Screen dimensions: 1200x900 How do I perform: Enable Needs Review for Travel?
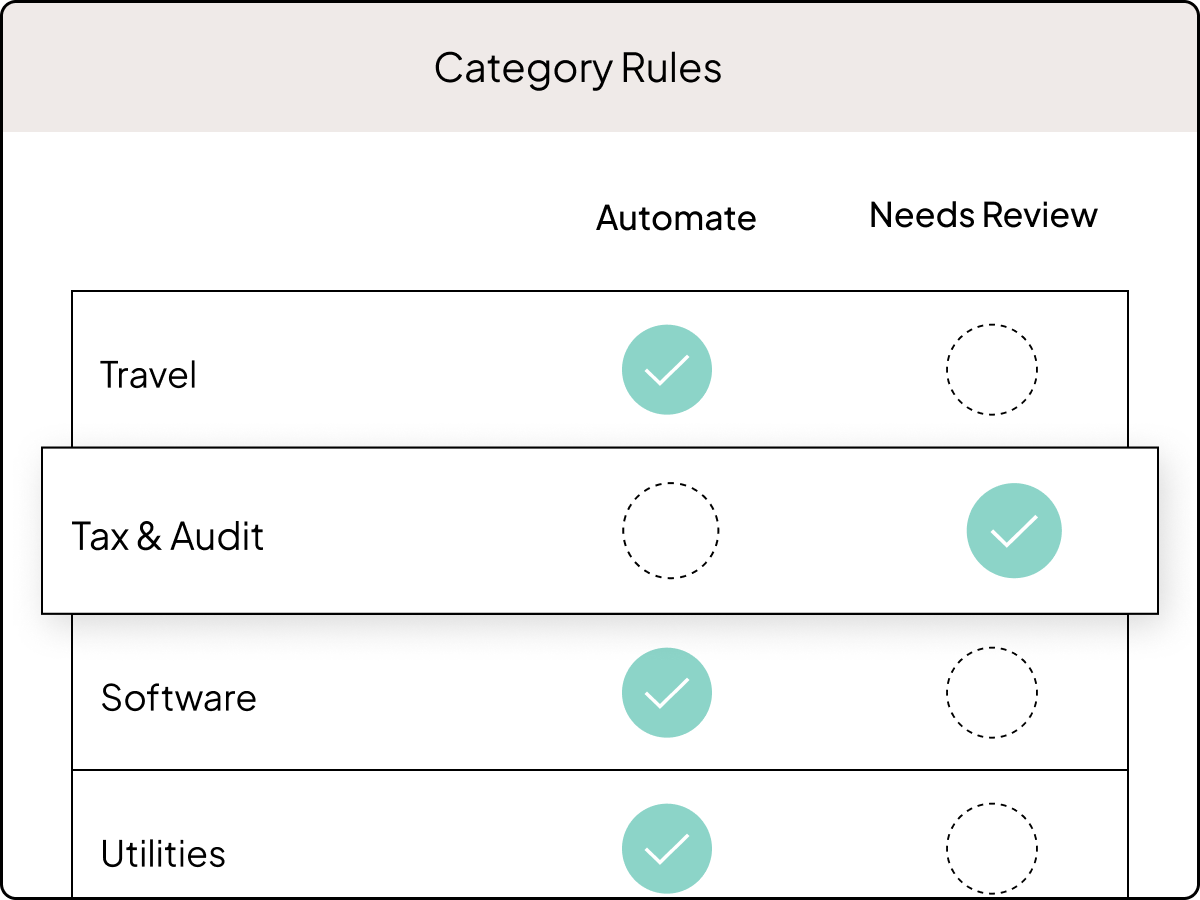(992, 370)
